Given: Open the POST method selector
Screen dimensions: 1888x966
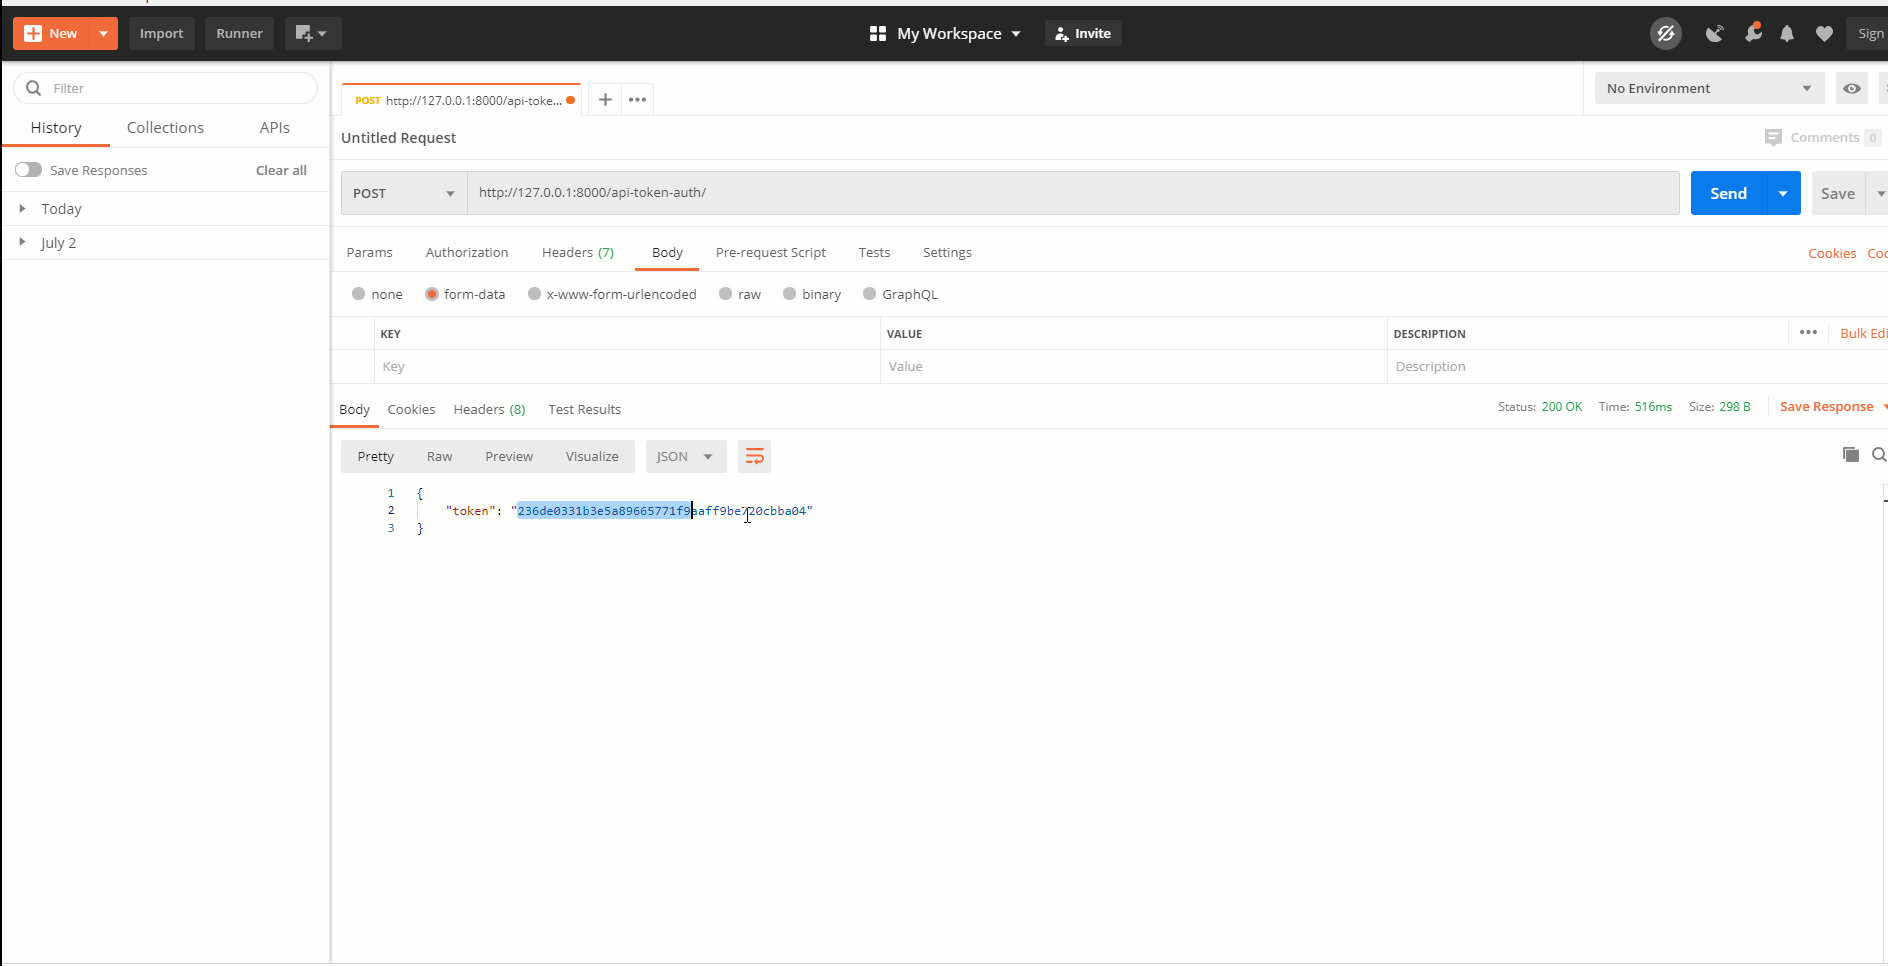Looking at the screenshot, I should click(402, 193).
